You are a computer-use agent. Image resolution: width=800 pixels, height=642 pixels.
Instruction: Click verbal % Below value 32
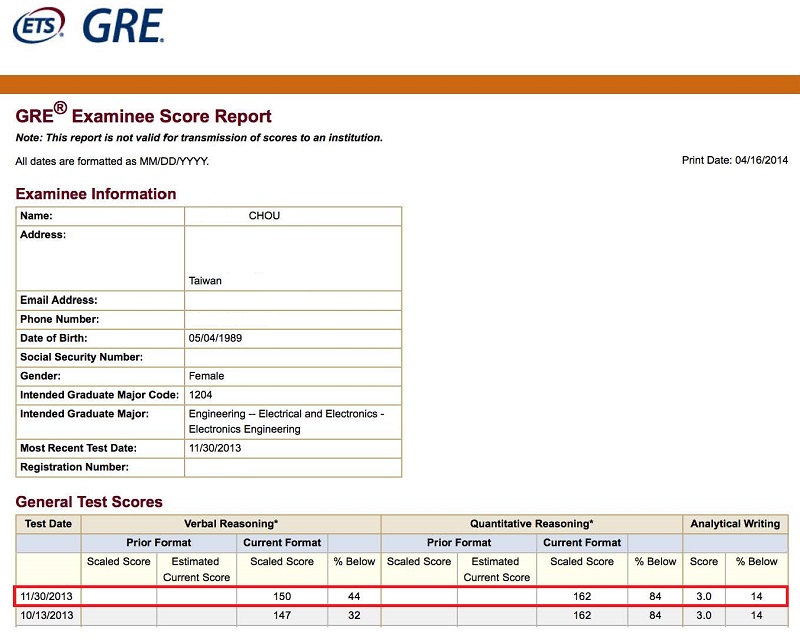354,615
